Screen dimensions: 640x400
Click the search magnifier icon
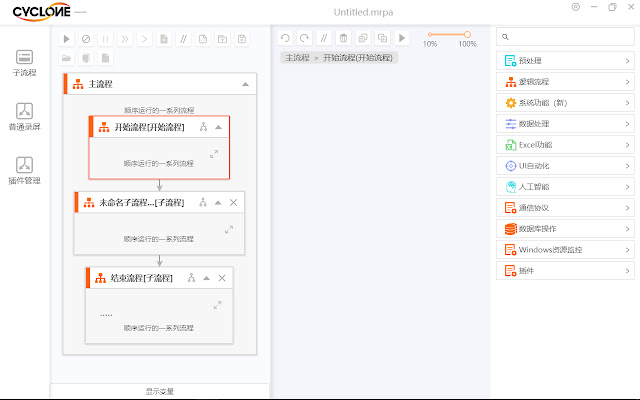coord(505,37)
